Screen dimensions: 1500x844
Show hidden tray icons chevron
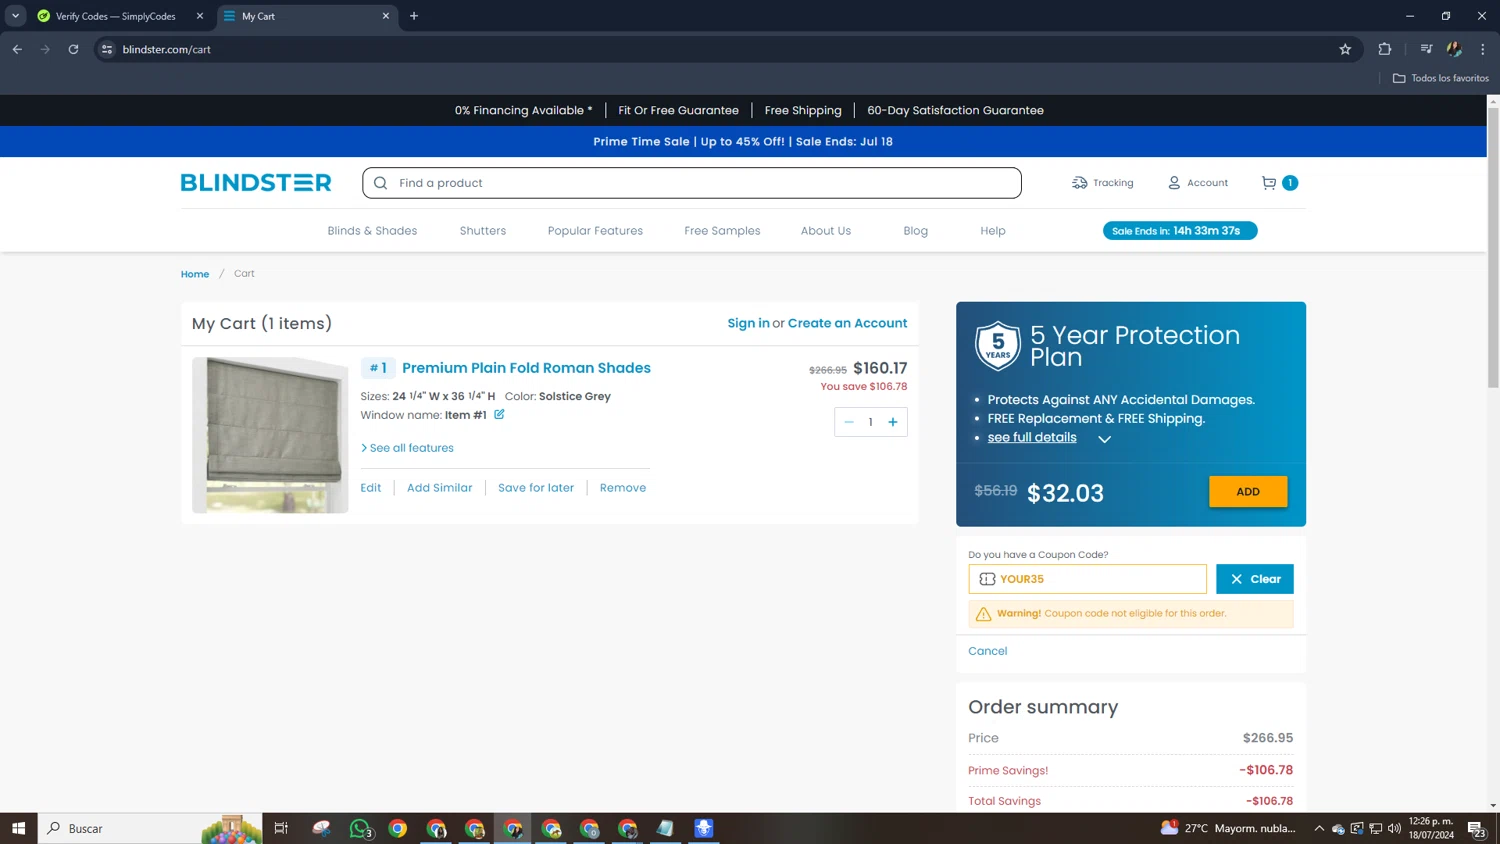[x=1319, y=828]
